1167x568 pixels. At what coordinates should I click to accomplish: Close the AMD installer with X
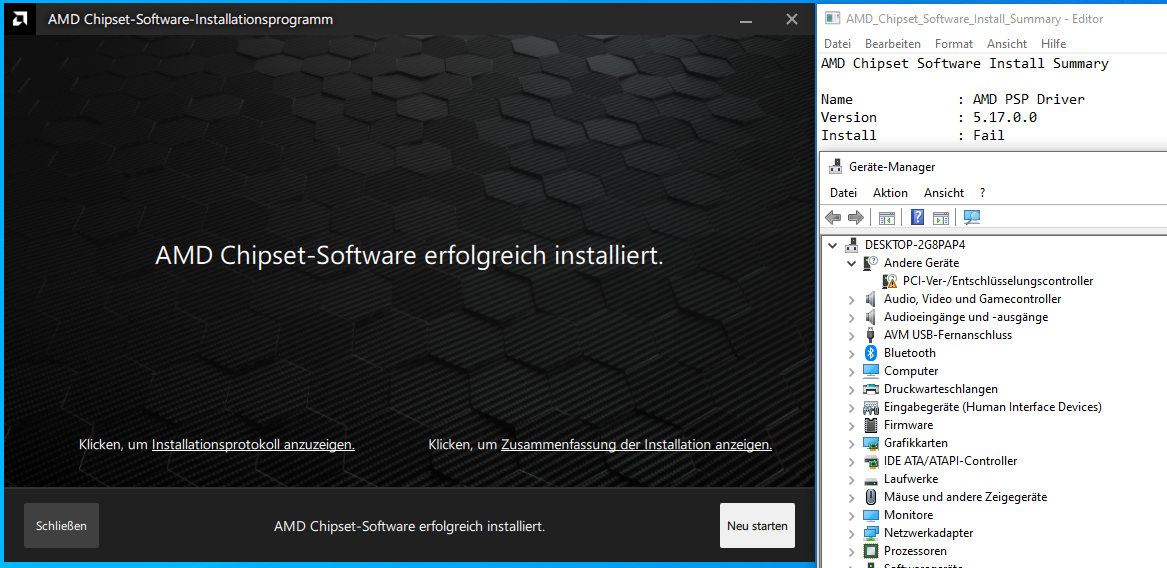tap(792, 19)
